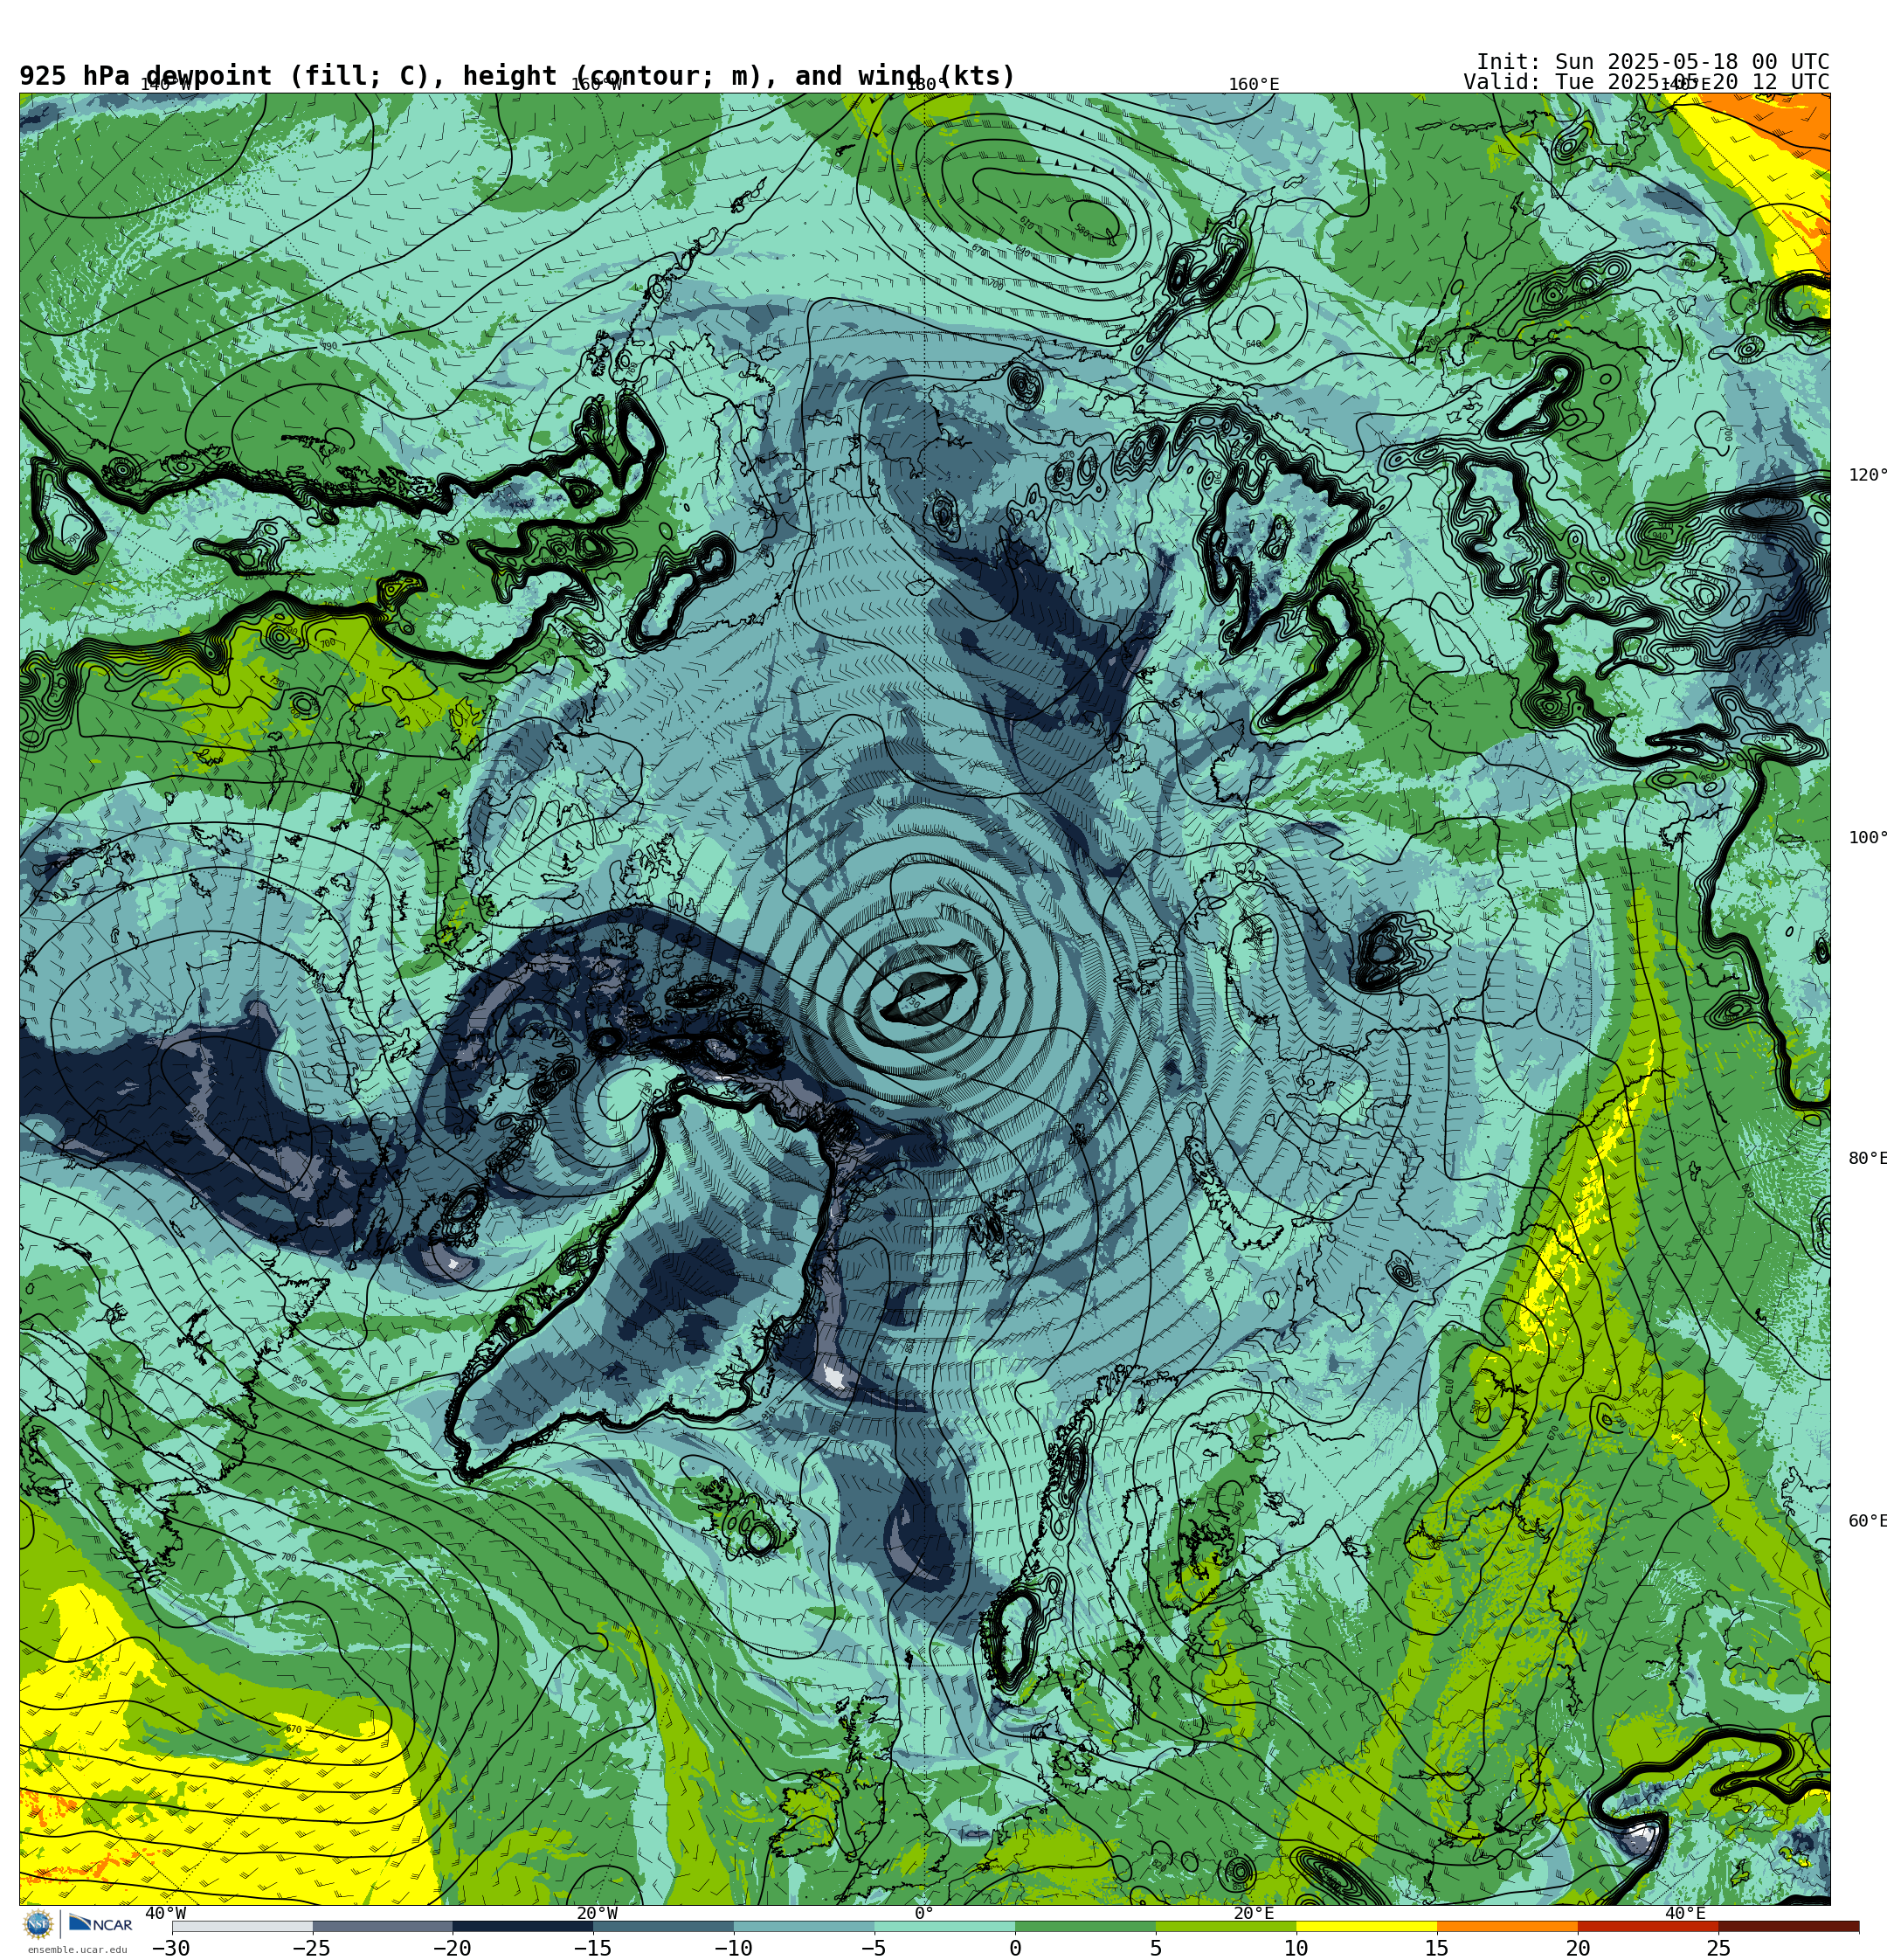Viewport: 1887px width, 1960px height.
Task: Select the teal -10 to -5 swatch
Action: coord(804,1926)
